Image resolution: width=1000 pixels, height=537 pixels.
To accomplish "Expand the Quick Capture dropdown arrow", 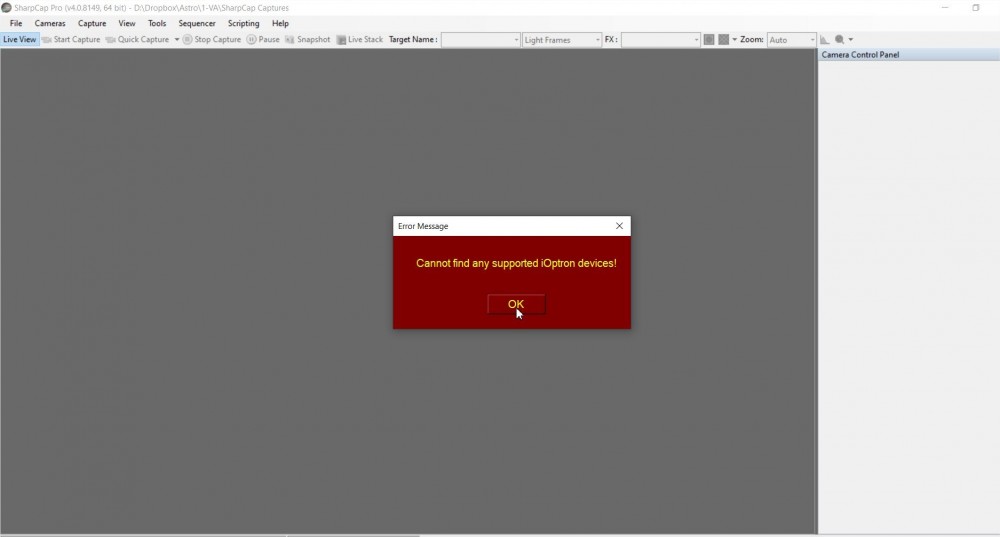I will click(177, 40).
